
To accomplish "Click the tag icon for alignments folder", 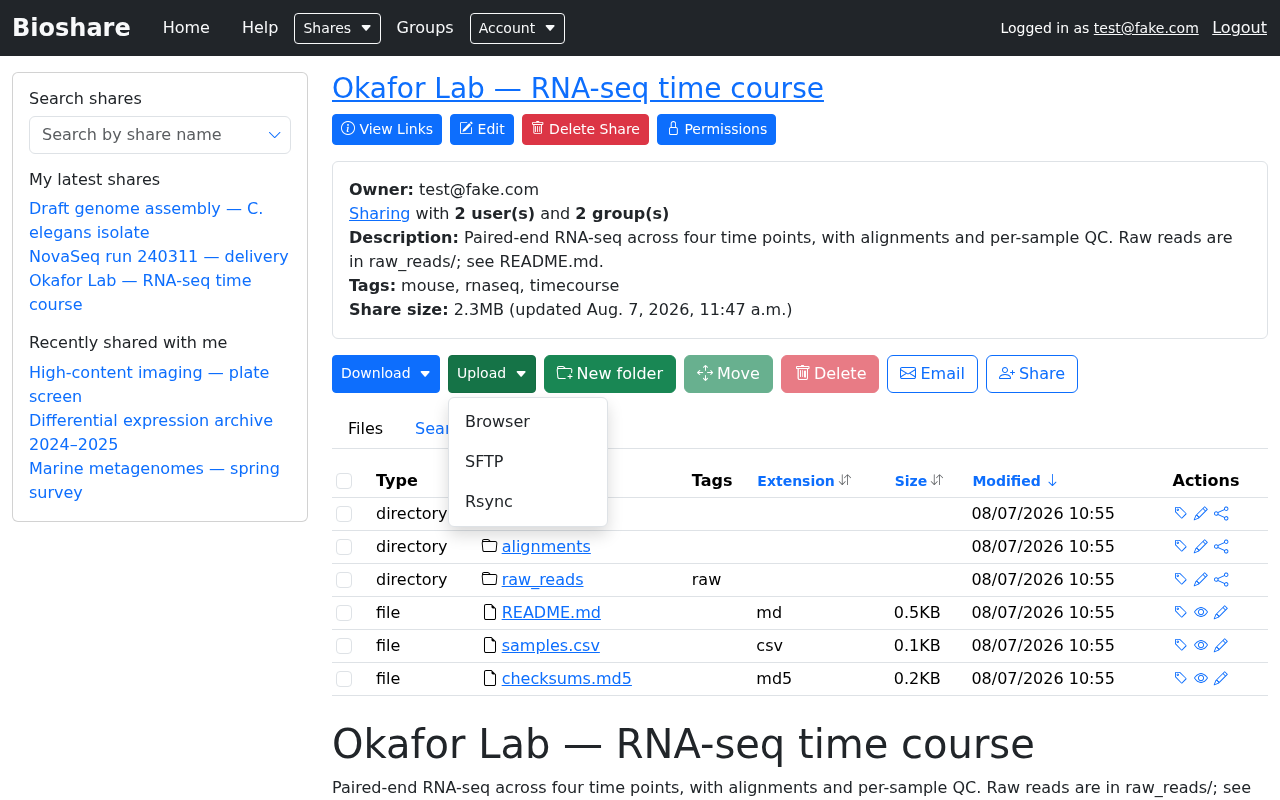I will tap(1181, 547).
